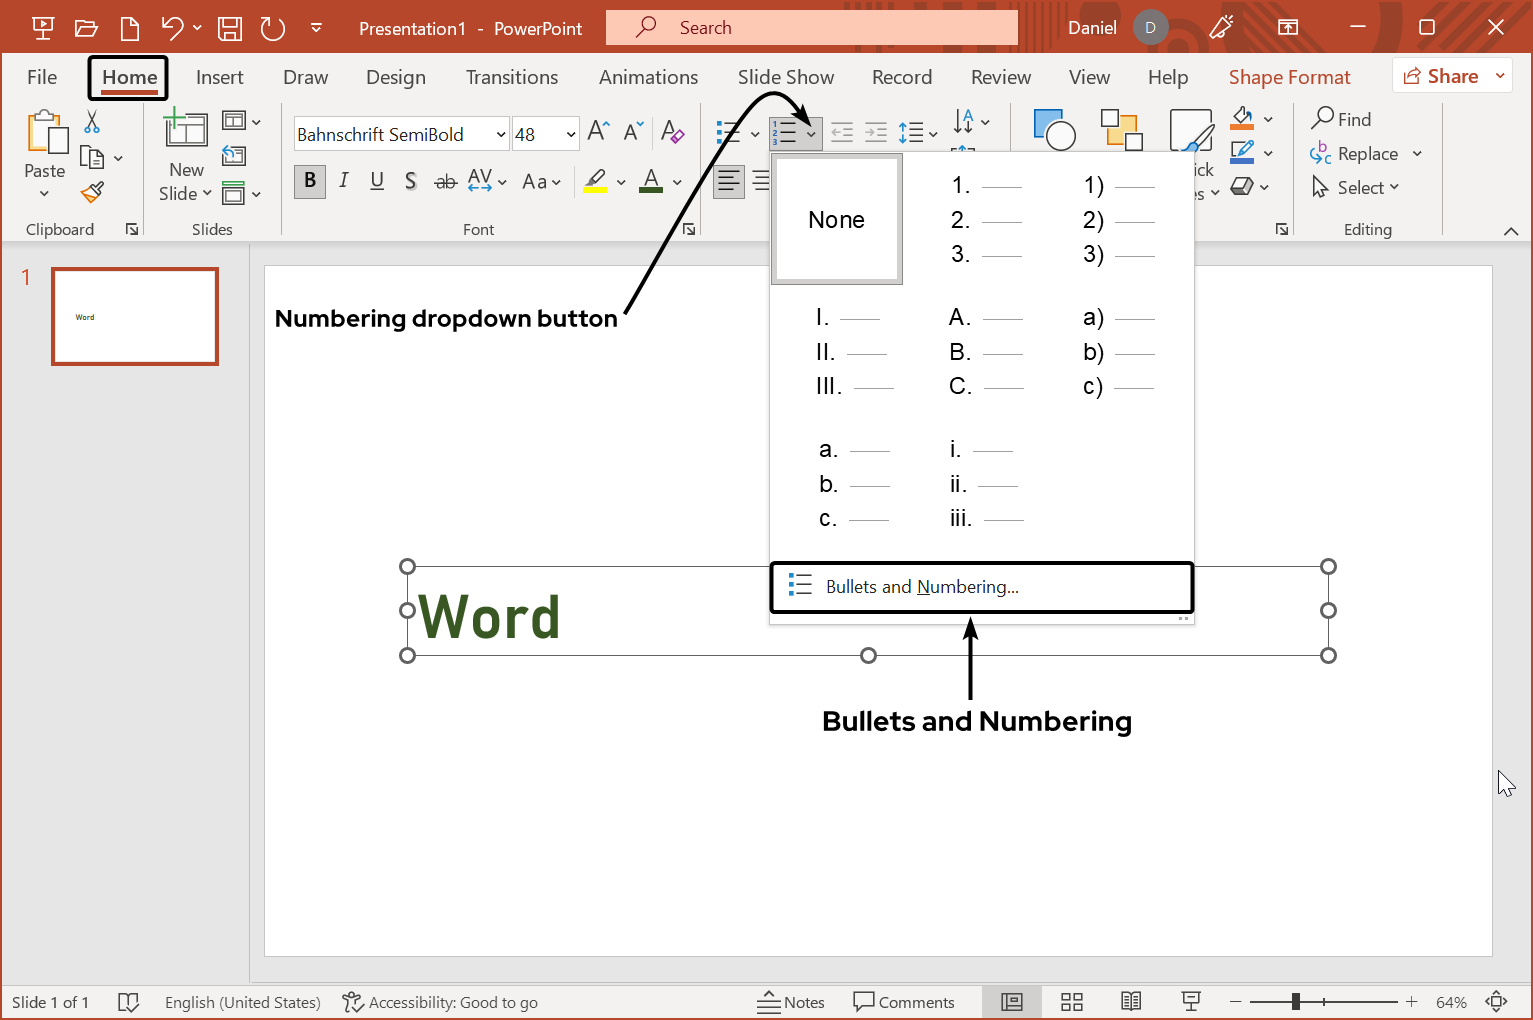1533x1020 pixels.
Task: Click the Format Painter icon
Action: [x=93, y=192]
